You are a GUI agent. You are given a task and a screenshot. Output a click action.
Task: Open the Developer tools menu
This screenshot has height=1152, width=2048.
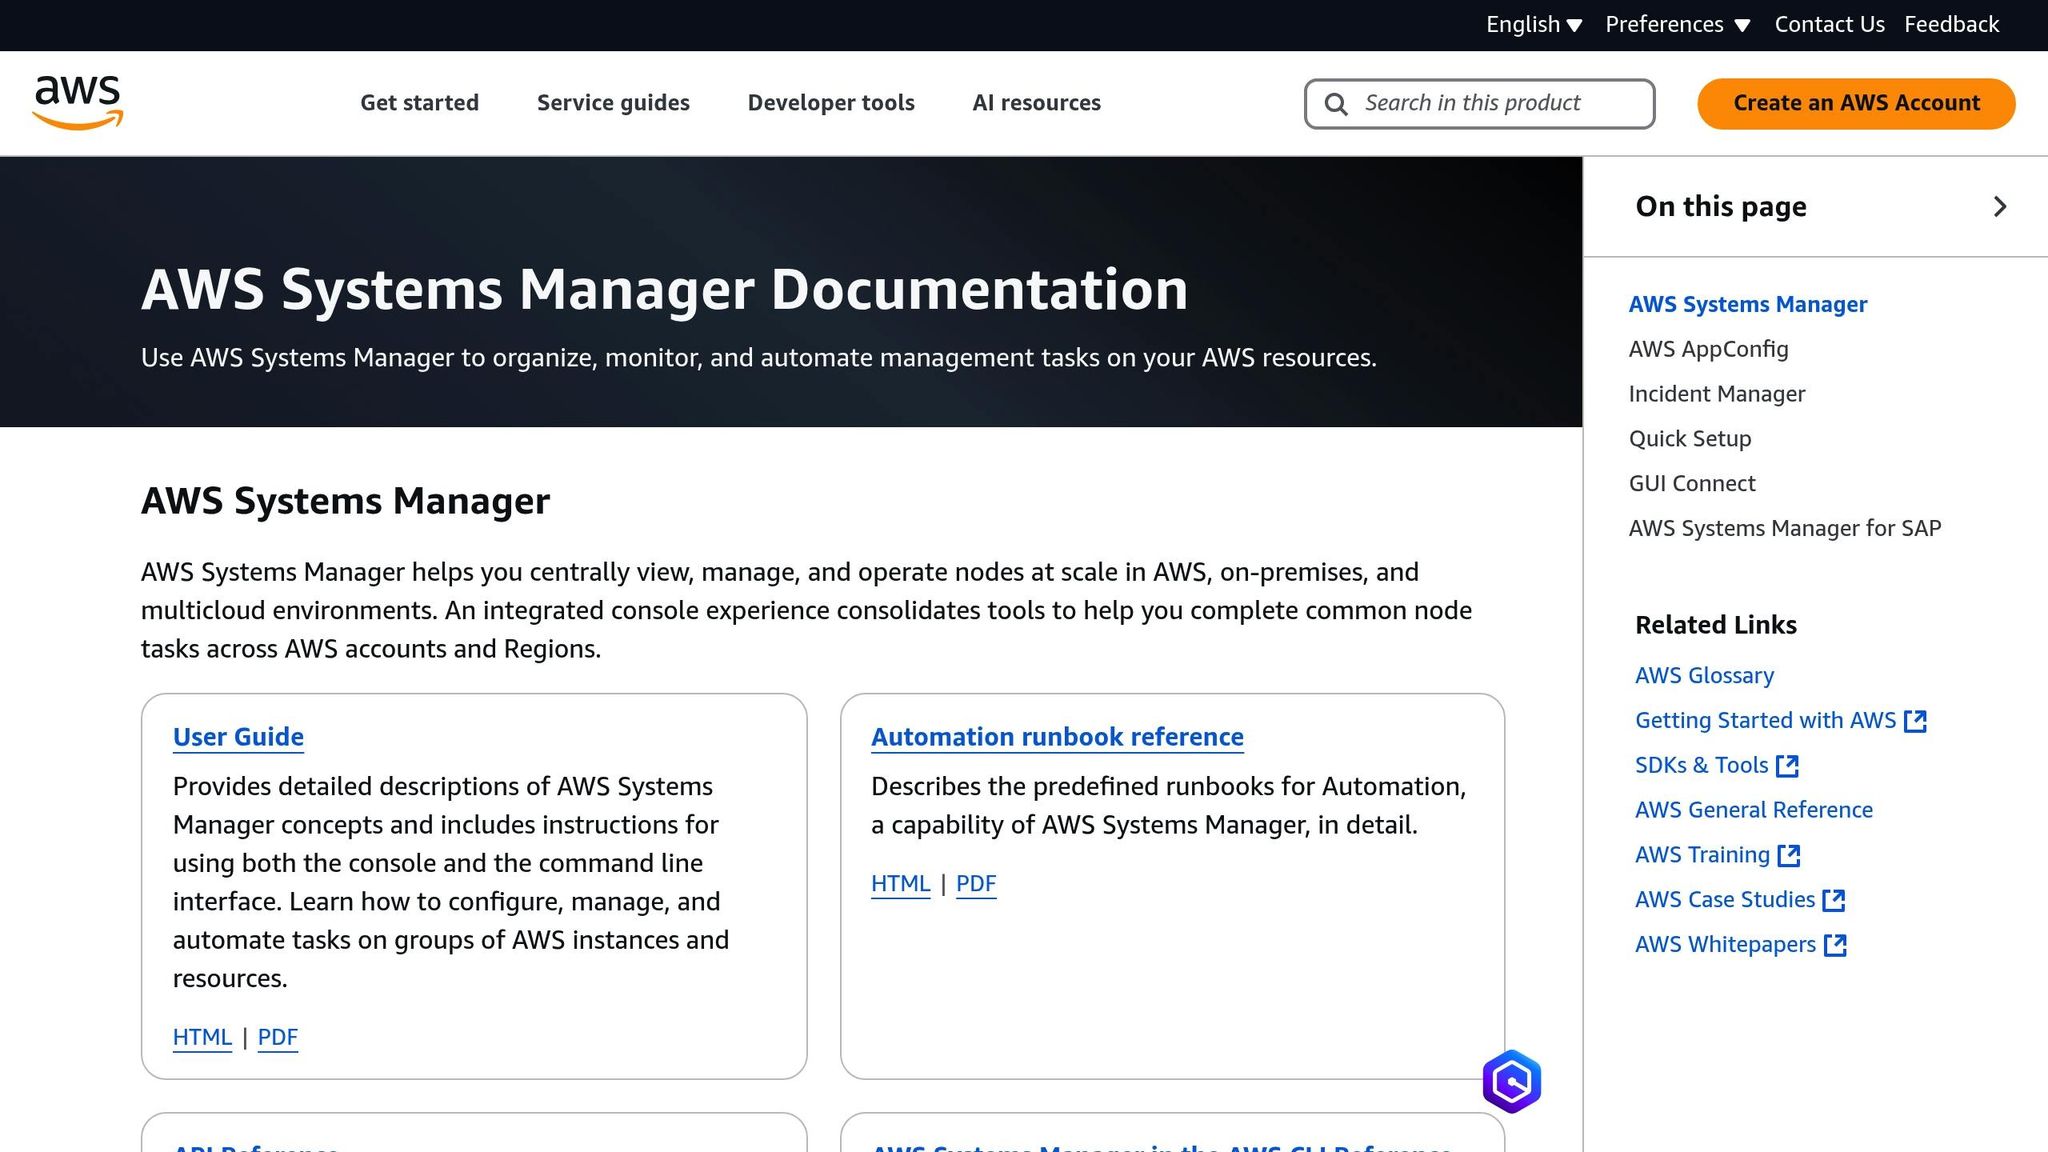[x=831, y=103]
